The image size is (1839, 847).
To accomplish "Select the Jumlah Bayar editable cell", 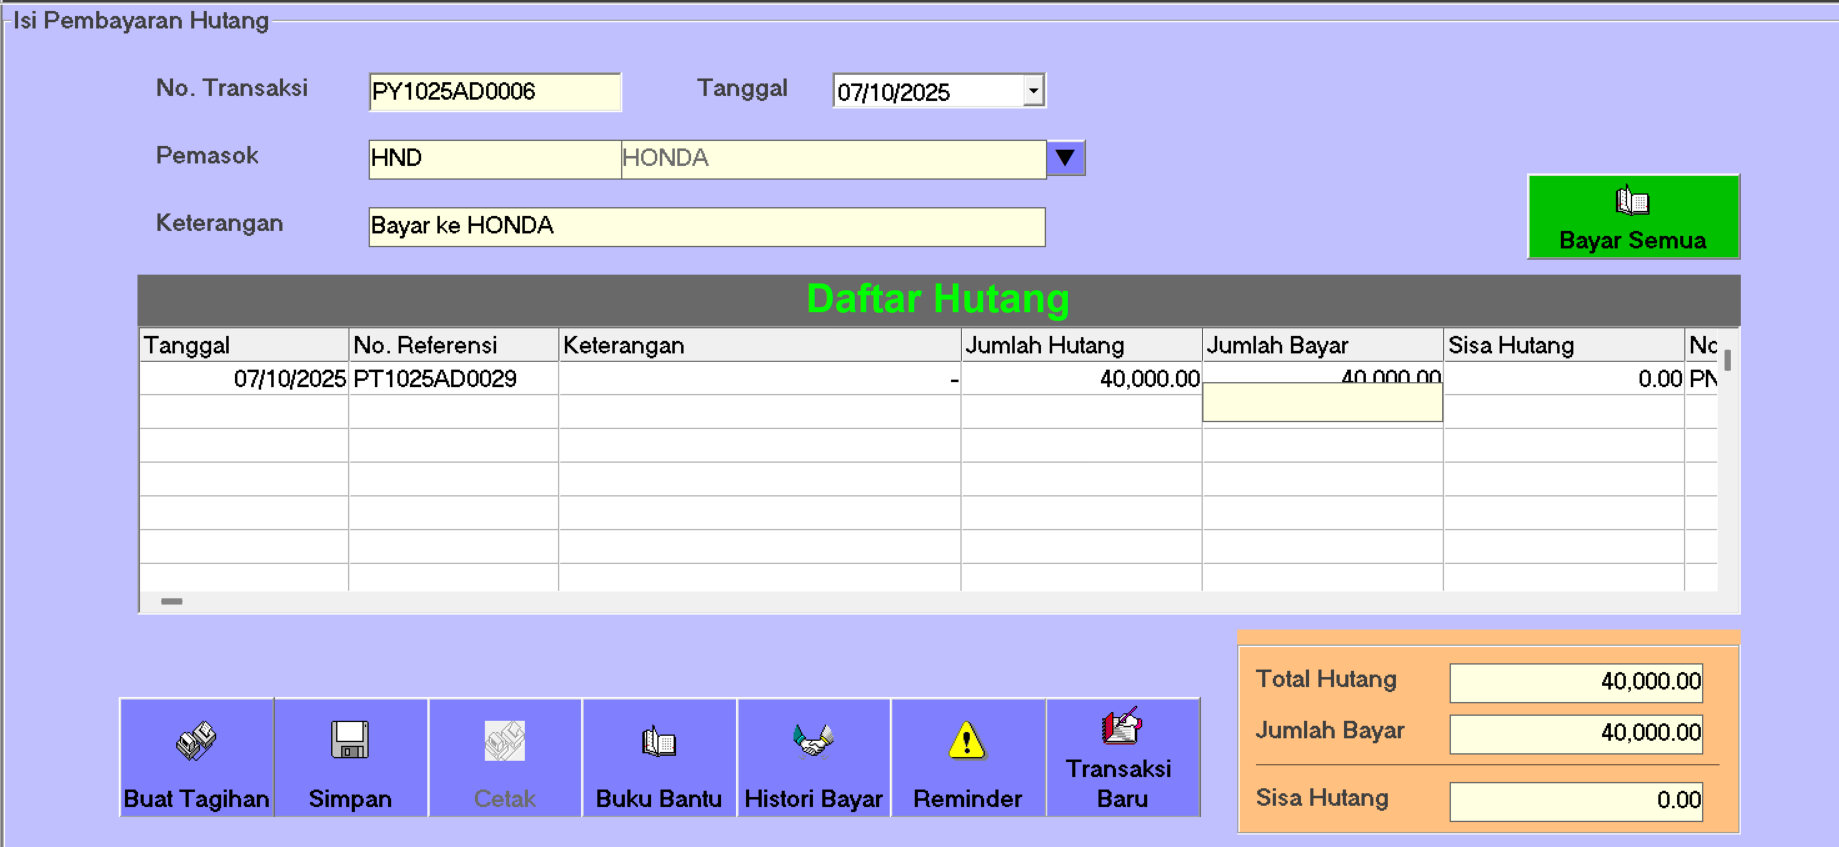I will point(1321,401).
